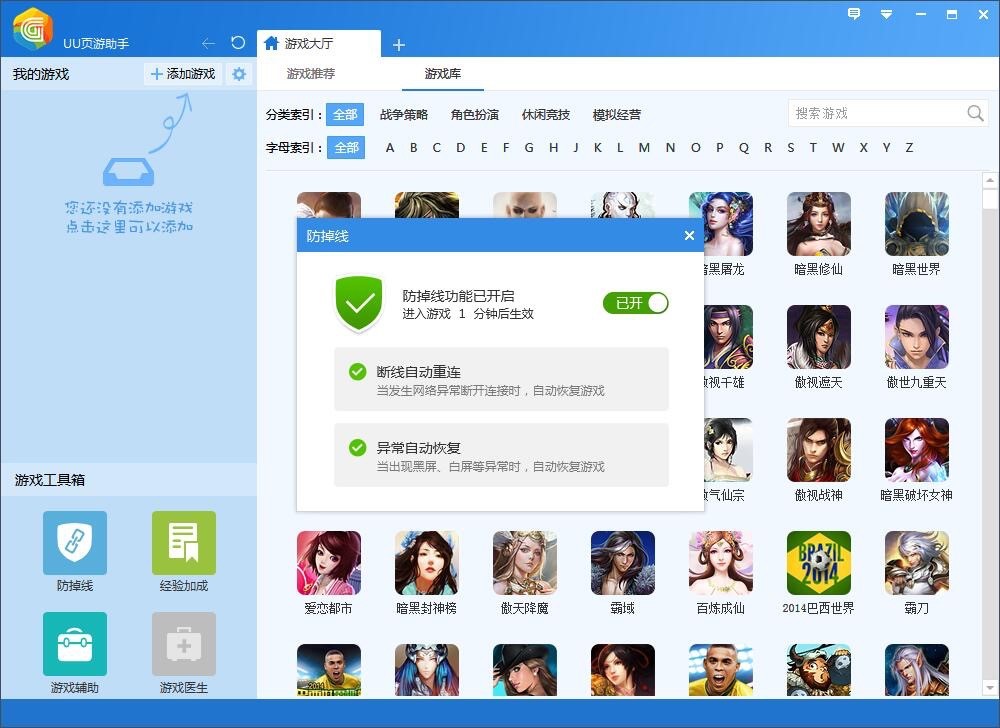Screen dimensions: 1000x728
Task: Open the 防掉线 anti-disconnect tool
Action: 75,542
